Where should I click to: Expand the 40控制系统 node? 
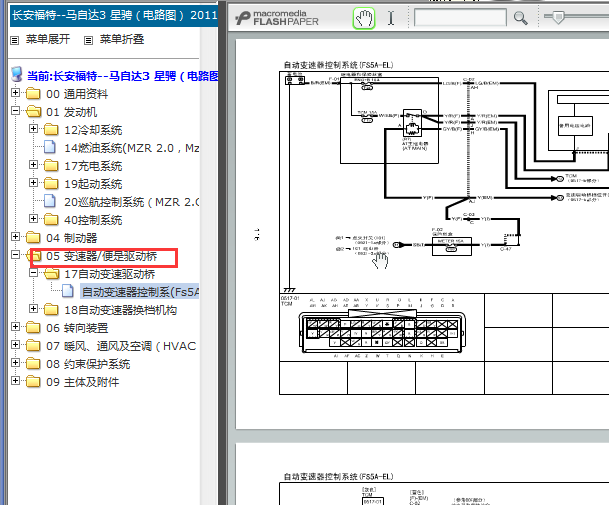[x=33, y=219]
